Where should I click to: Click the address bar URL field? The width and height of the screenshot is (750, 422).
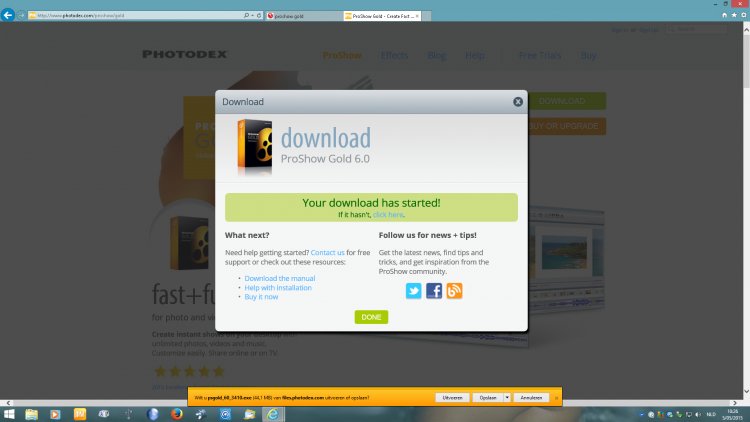(x=130, y=16)
